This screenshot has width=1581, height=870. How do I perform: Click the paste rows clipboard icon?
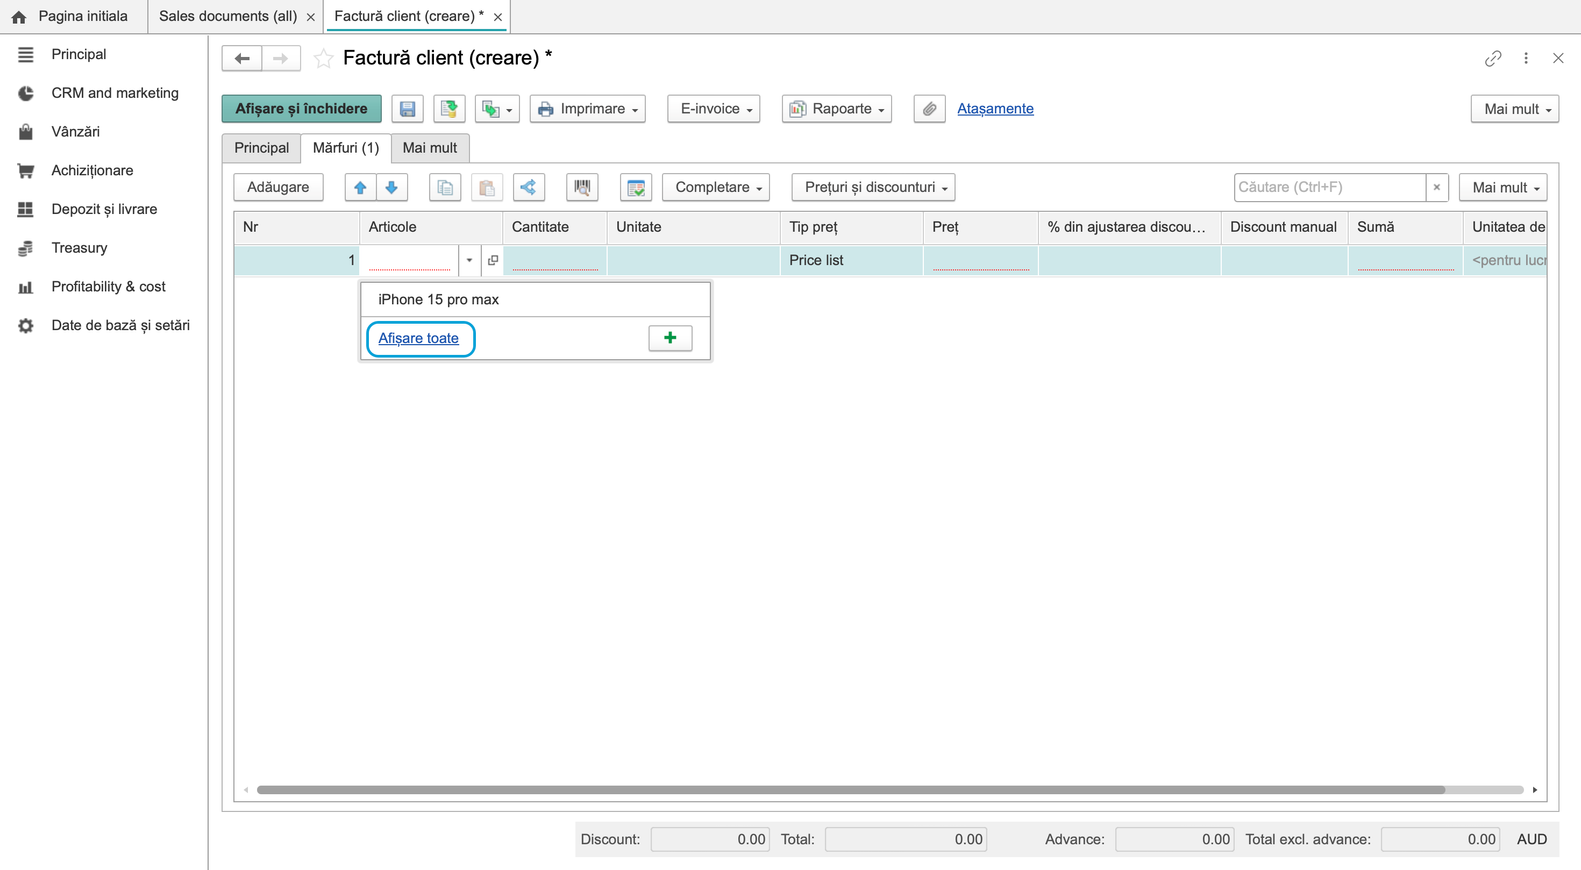(x=487, y=187)
